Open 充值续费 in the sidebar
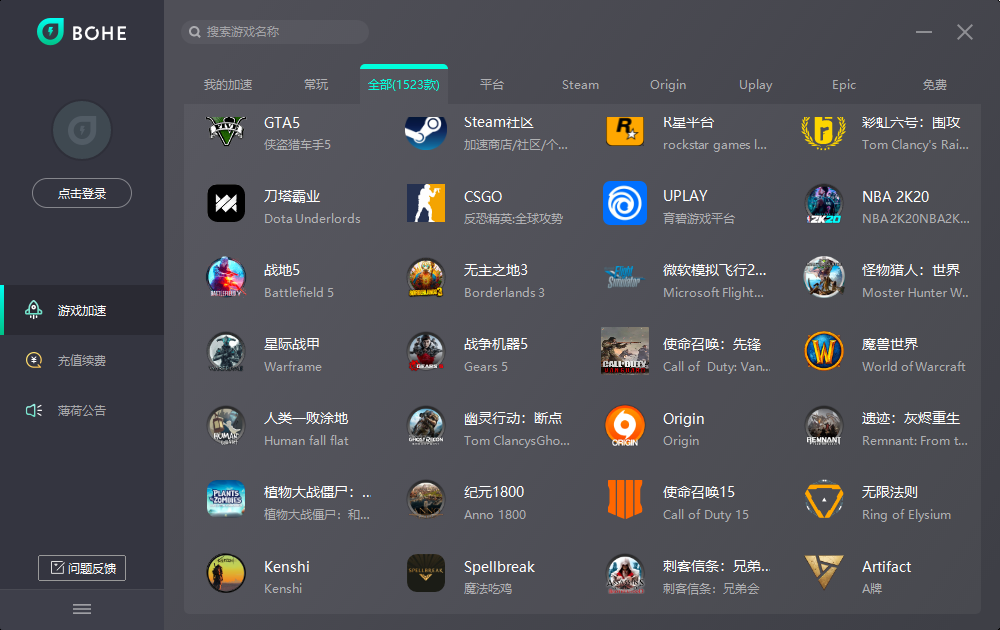Screen dimensions: 1000x630 pyautogui.click(x=82, y=360)
